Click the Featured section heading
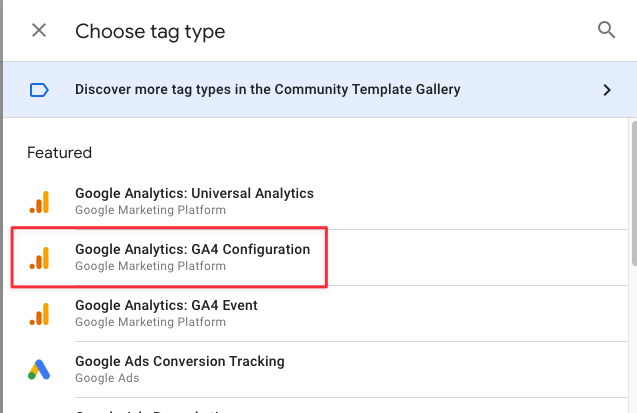Screen dimensions: 637x413 point(59,153)
